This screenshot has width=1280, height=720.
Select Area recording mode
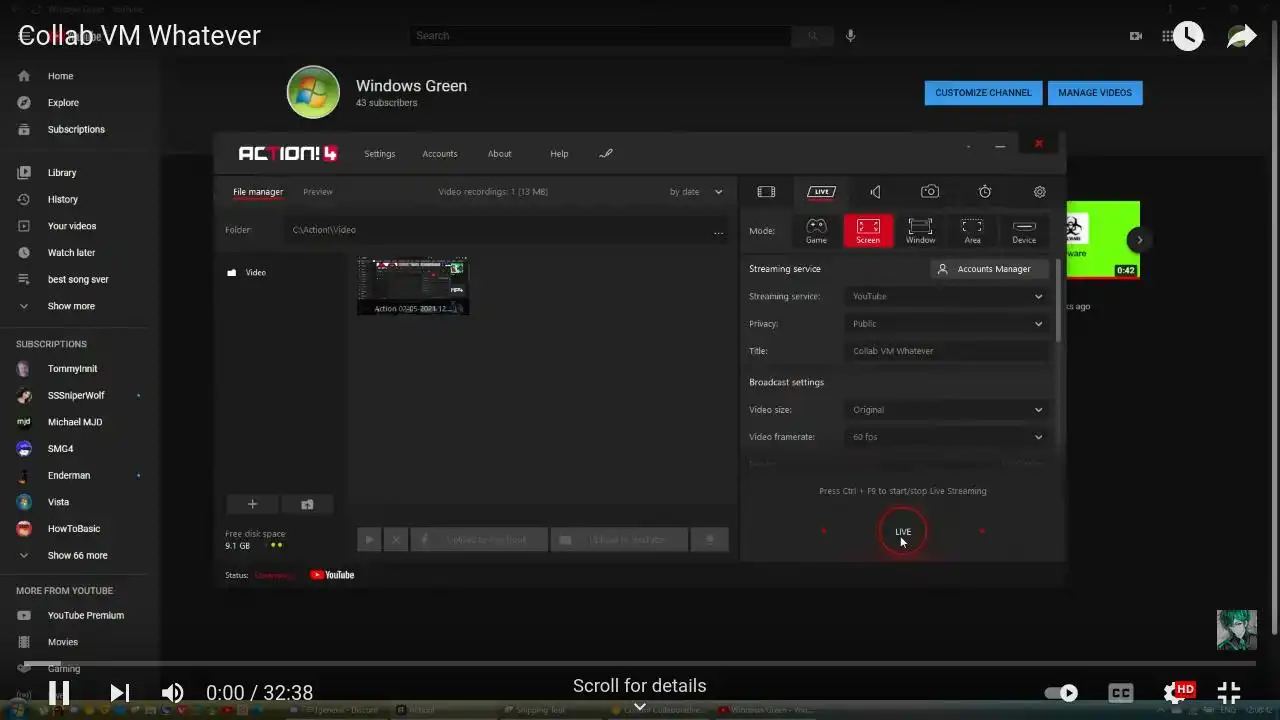click(x=972, y=231)
